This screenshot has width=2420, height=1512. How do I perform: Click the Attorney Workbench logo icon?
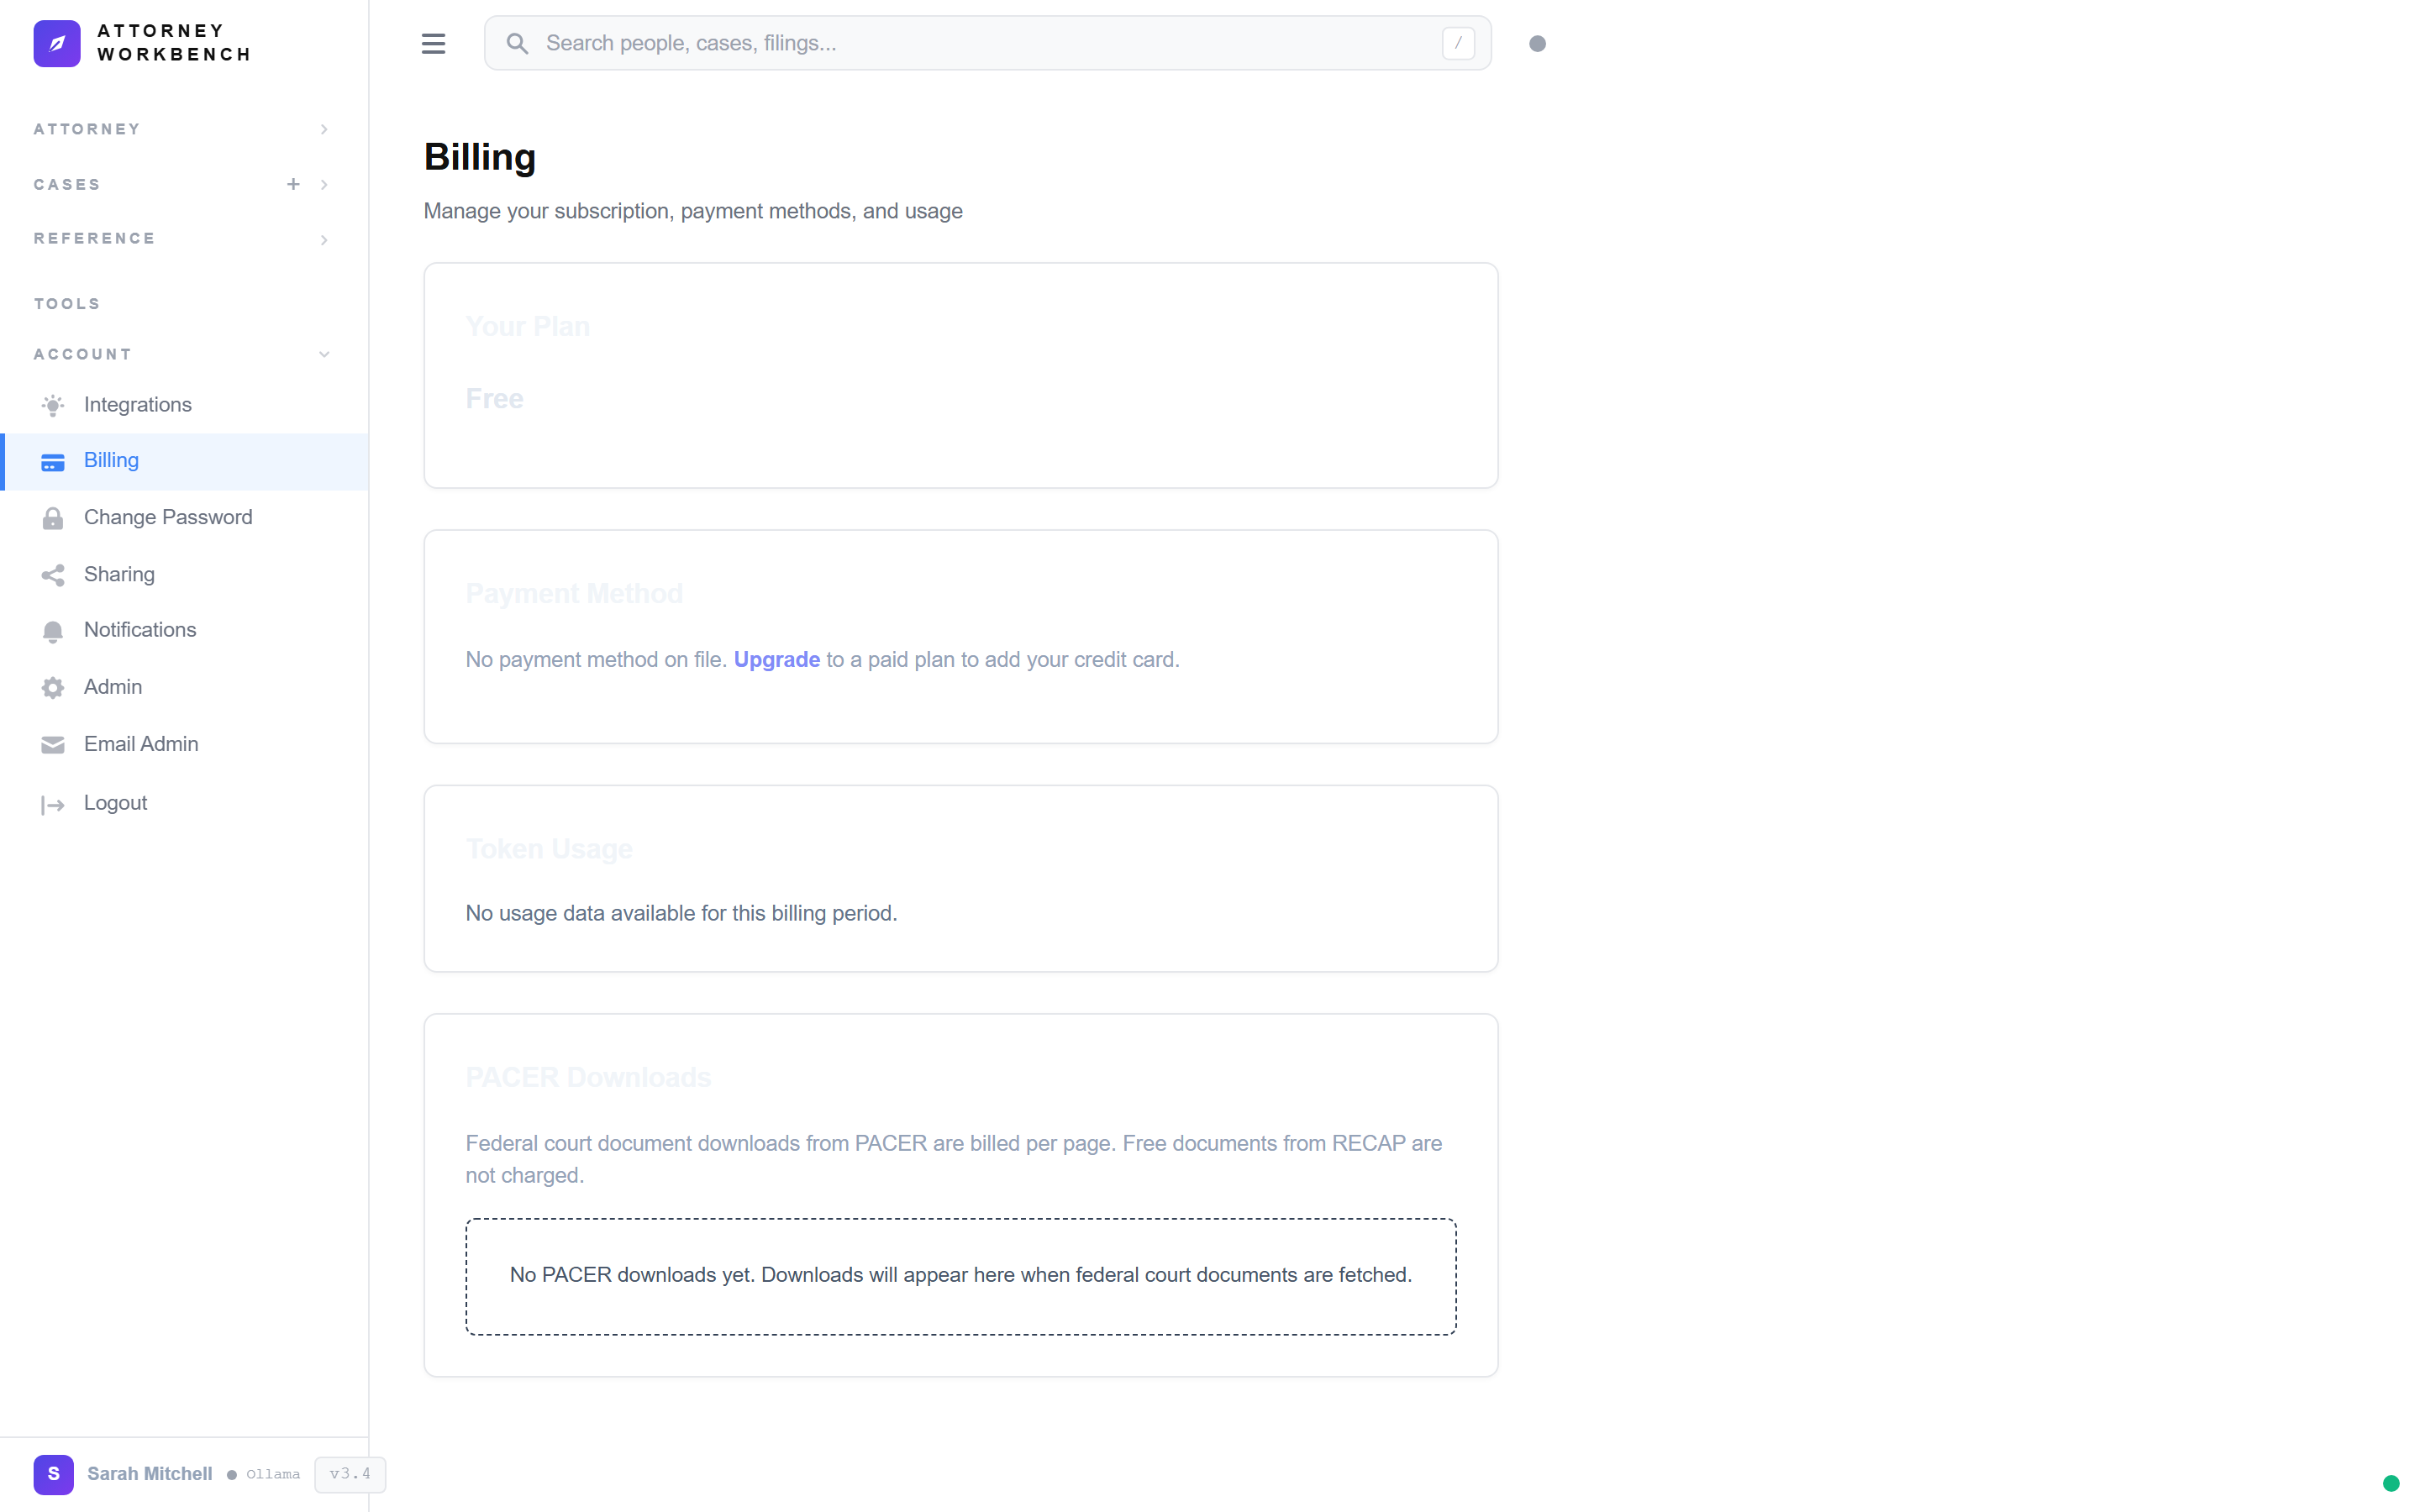[x=57, y=43]
